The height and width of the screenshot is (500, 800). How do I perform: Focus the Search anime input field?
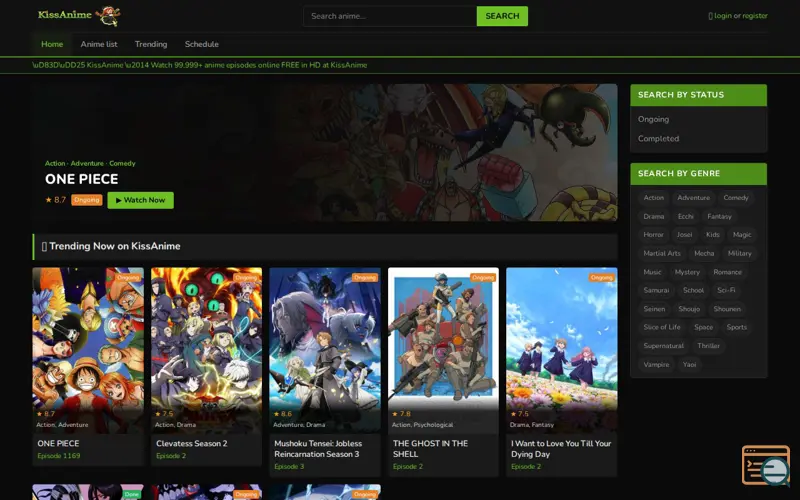(390, 16)
